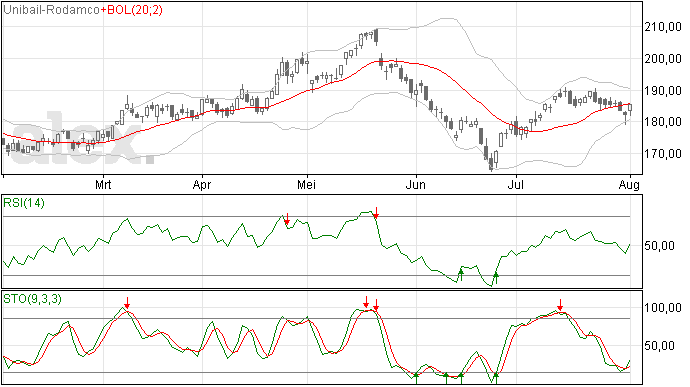Click the RSI(14) panel label

pos(24,203)
